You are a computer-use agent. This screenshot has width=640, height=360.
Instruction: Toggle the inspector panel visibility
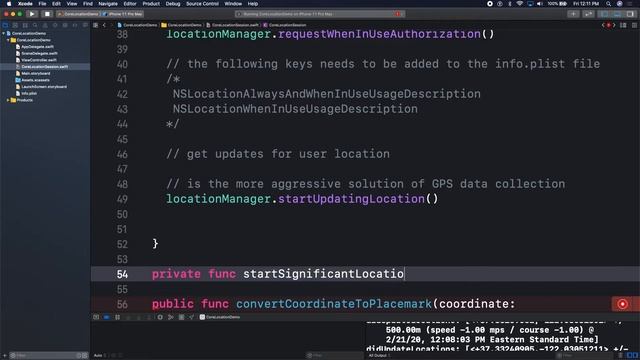coord(631,14)
